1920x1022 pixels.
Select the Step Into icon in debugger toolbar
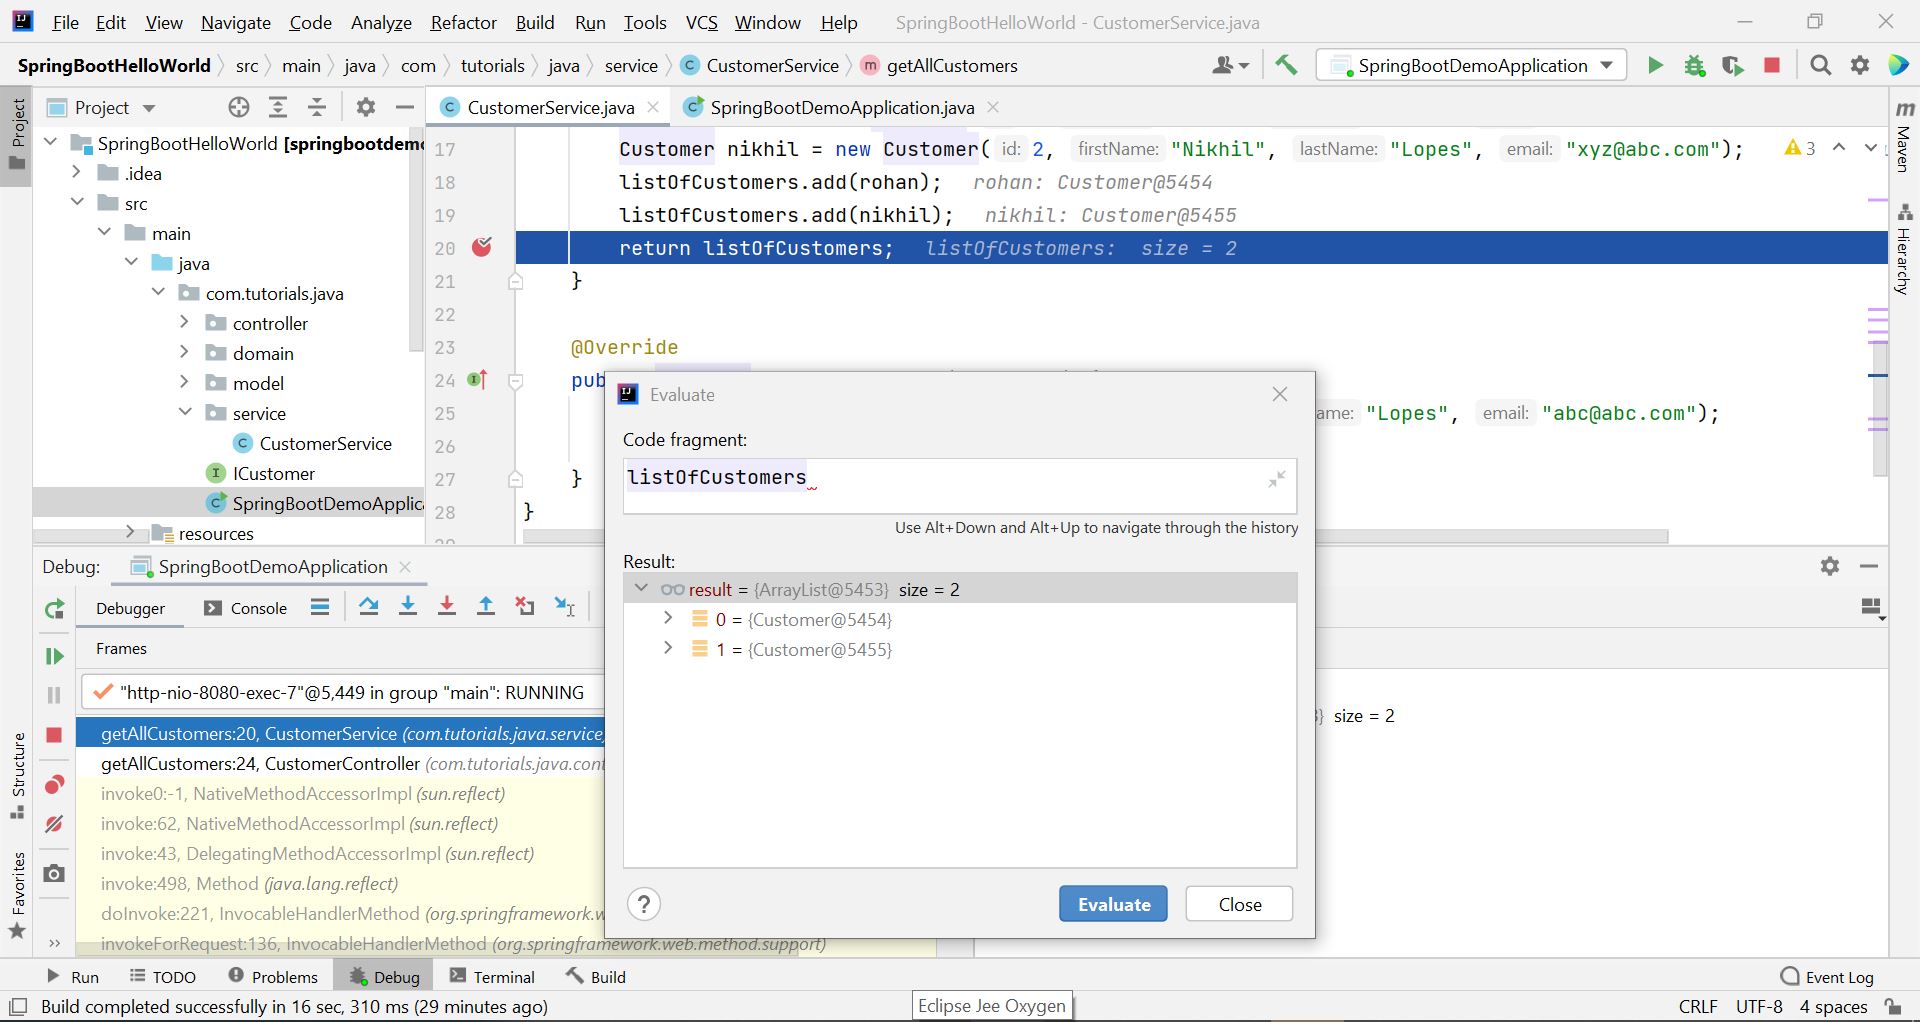point(408,606)
